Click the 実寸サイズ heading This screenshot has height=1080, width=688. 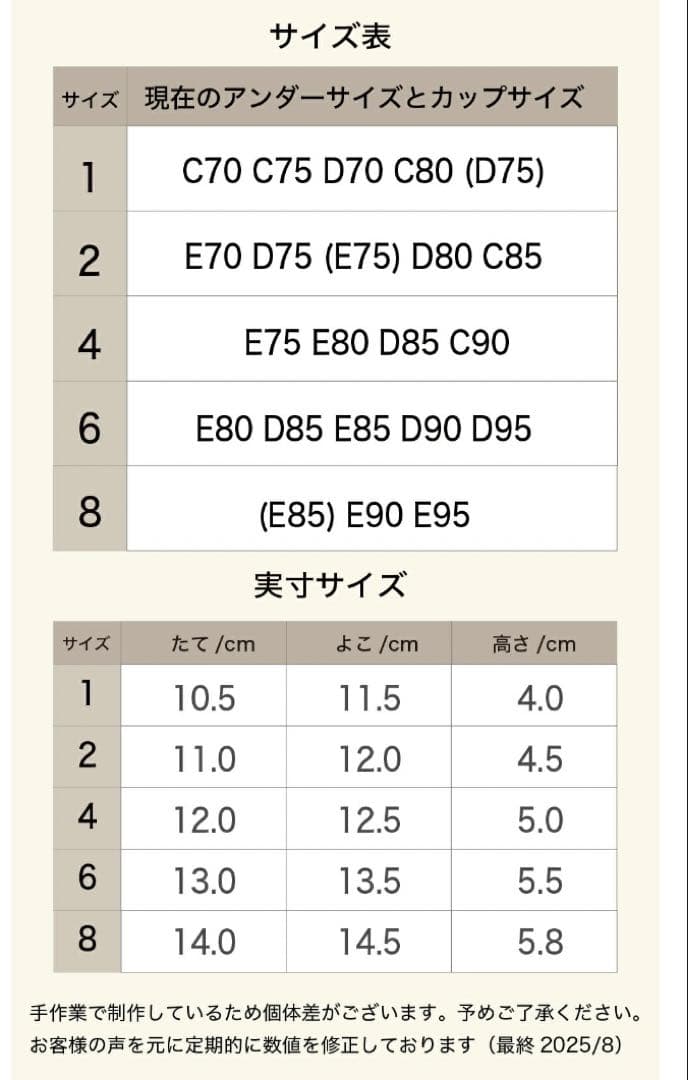(x=330, y=585)
